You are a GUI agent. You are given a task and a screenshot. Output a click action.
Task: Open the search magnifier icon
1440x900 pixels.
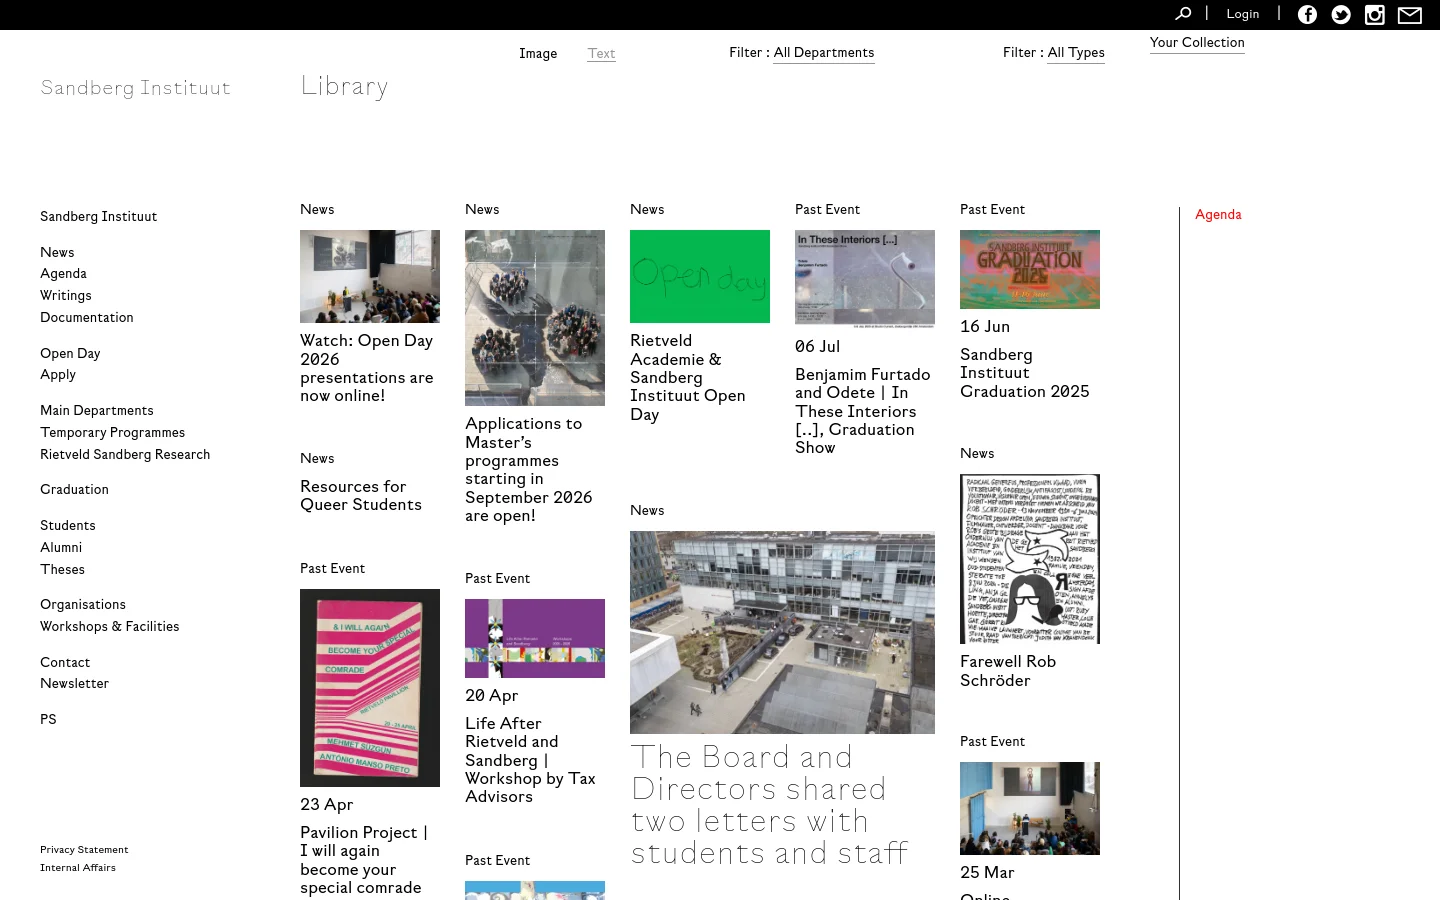click(1183, 14)
